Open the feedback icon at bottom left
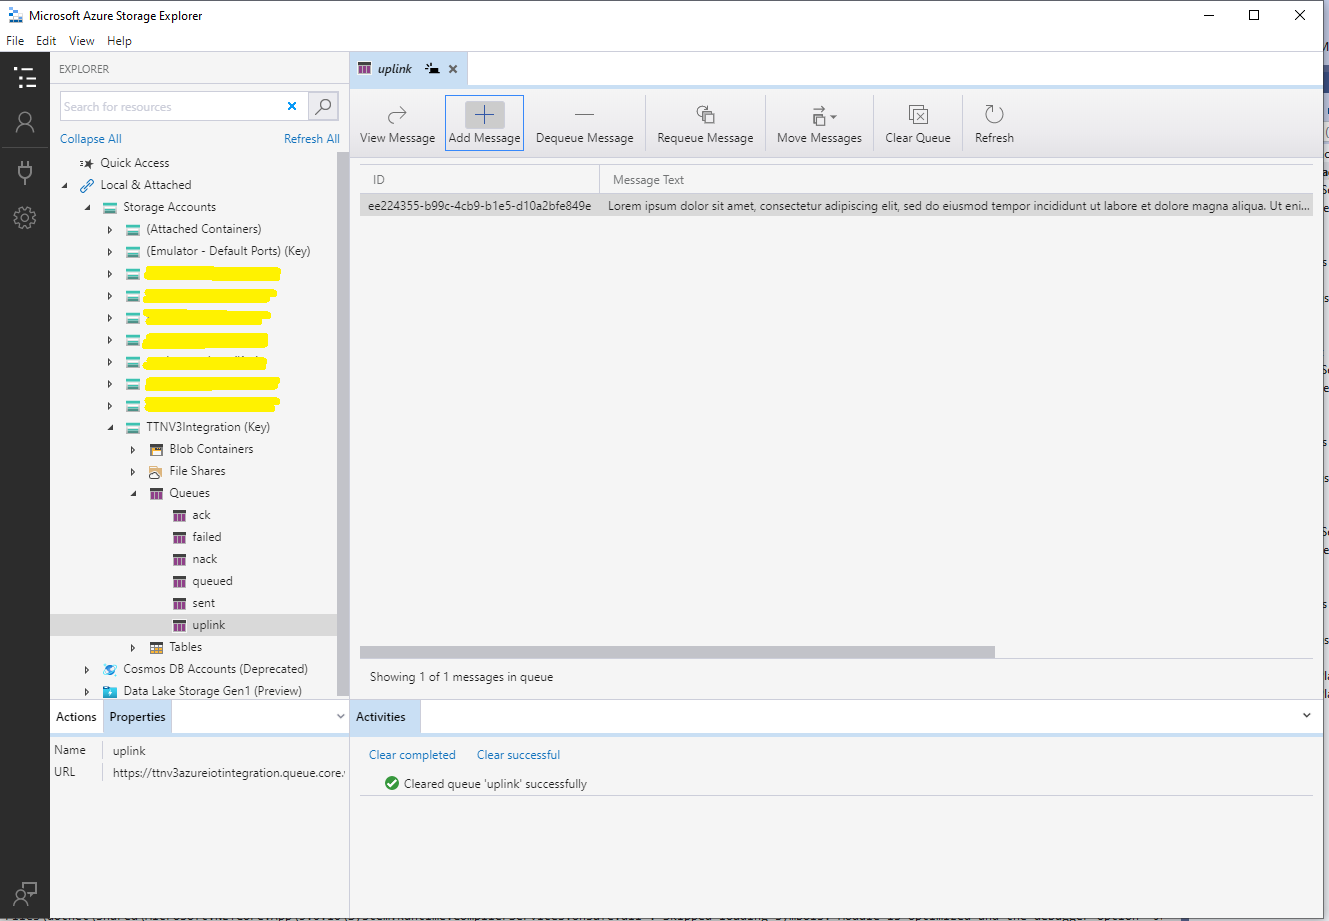Screen dimensions: 1329x921 coord(25,893)
